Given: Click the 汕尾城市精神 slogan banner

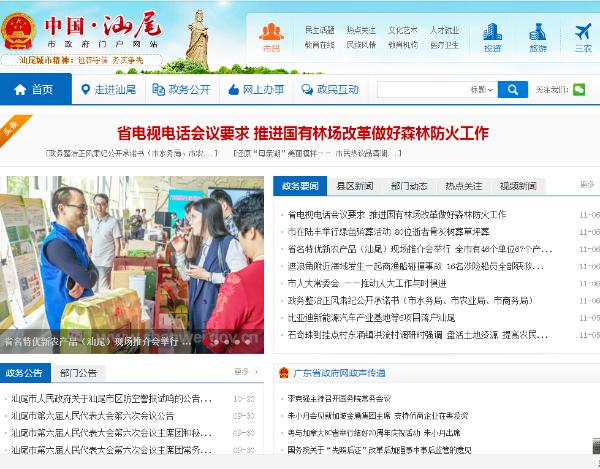Looking at the screenshot, I should pyautogui.click(x=81, y=60).
